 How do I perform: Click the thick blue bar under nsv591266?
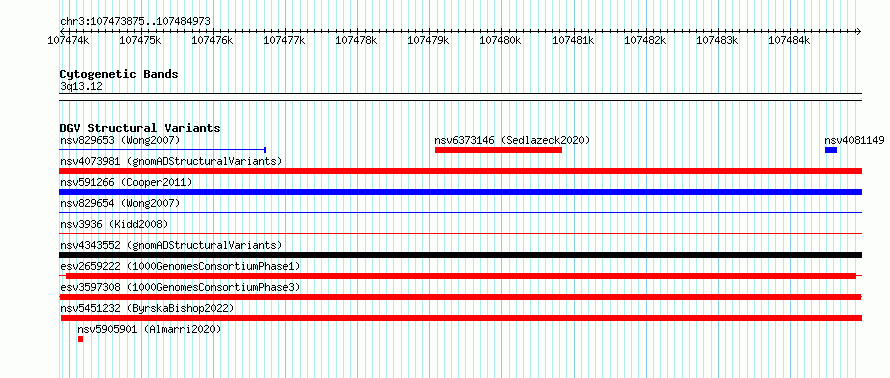coord(460,192)
